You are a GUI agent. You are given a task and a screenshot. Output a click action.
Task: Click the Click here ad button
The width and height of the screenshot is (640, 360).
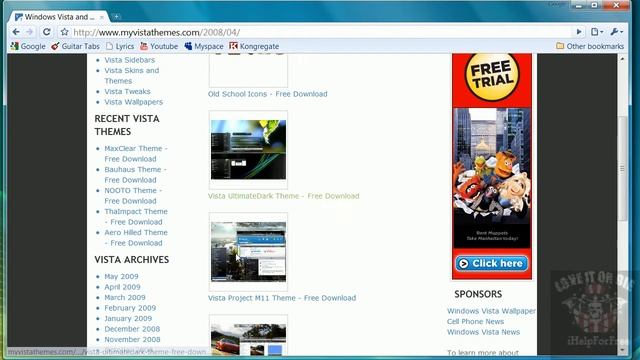click(x=491, y=264)
